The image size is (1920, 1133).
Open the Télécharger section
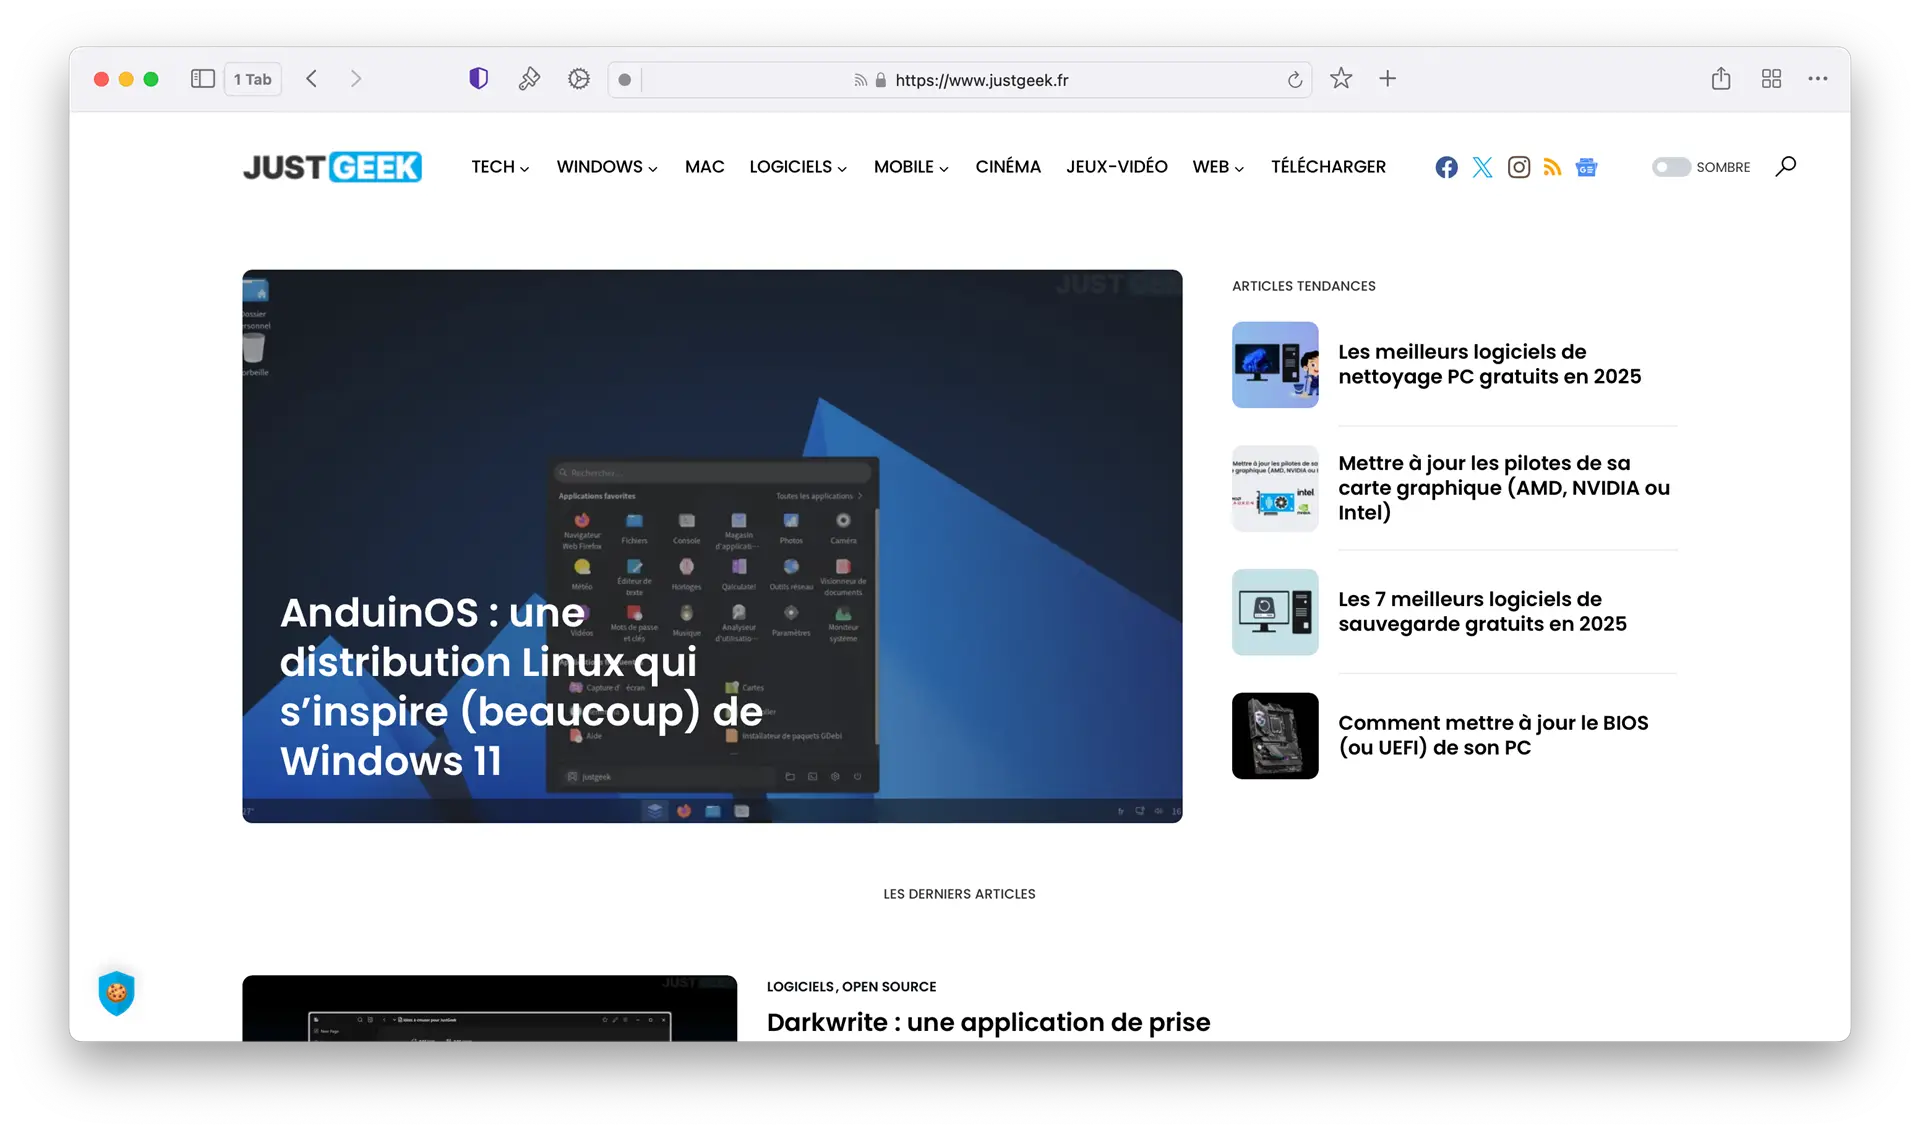click(1328, 167)
